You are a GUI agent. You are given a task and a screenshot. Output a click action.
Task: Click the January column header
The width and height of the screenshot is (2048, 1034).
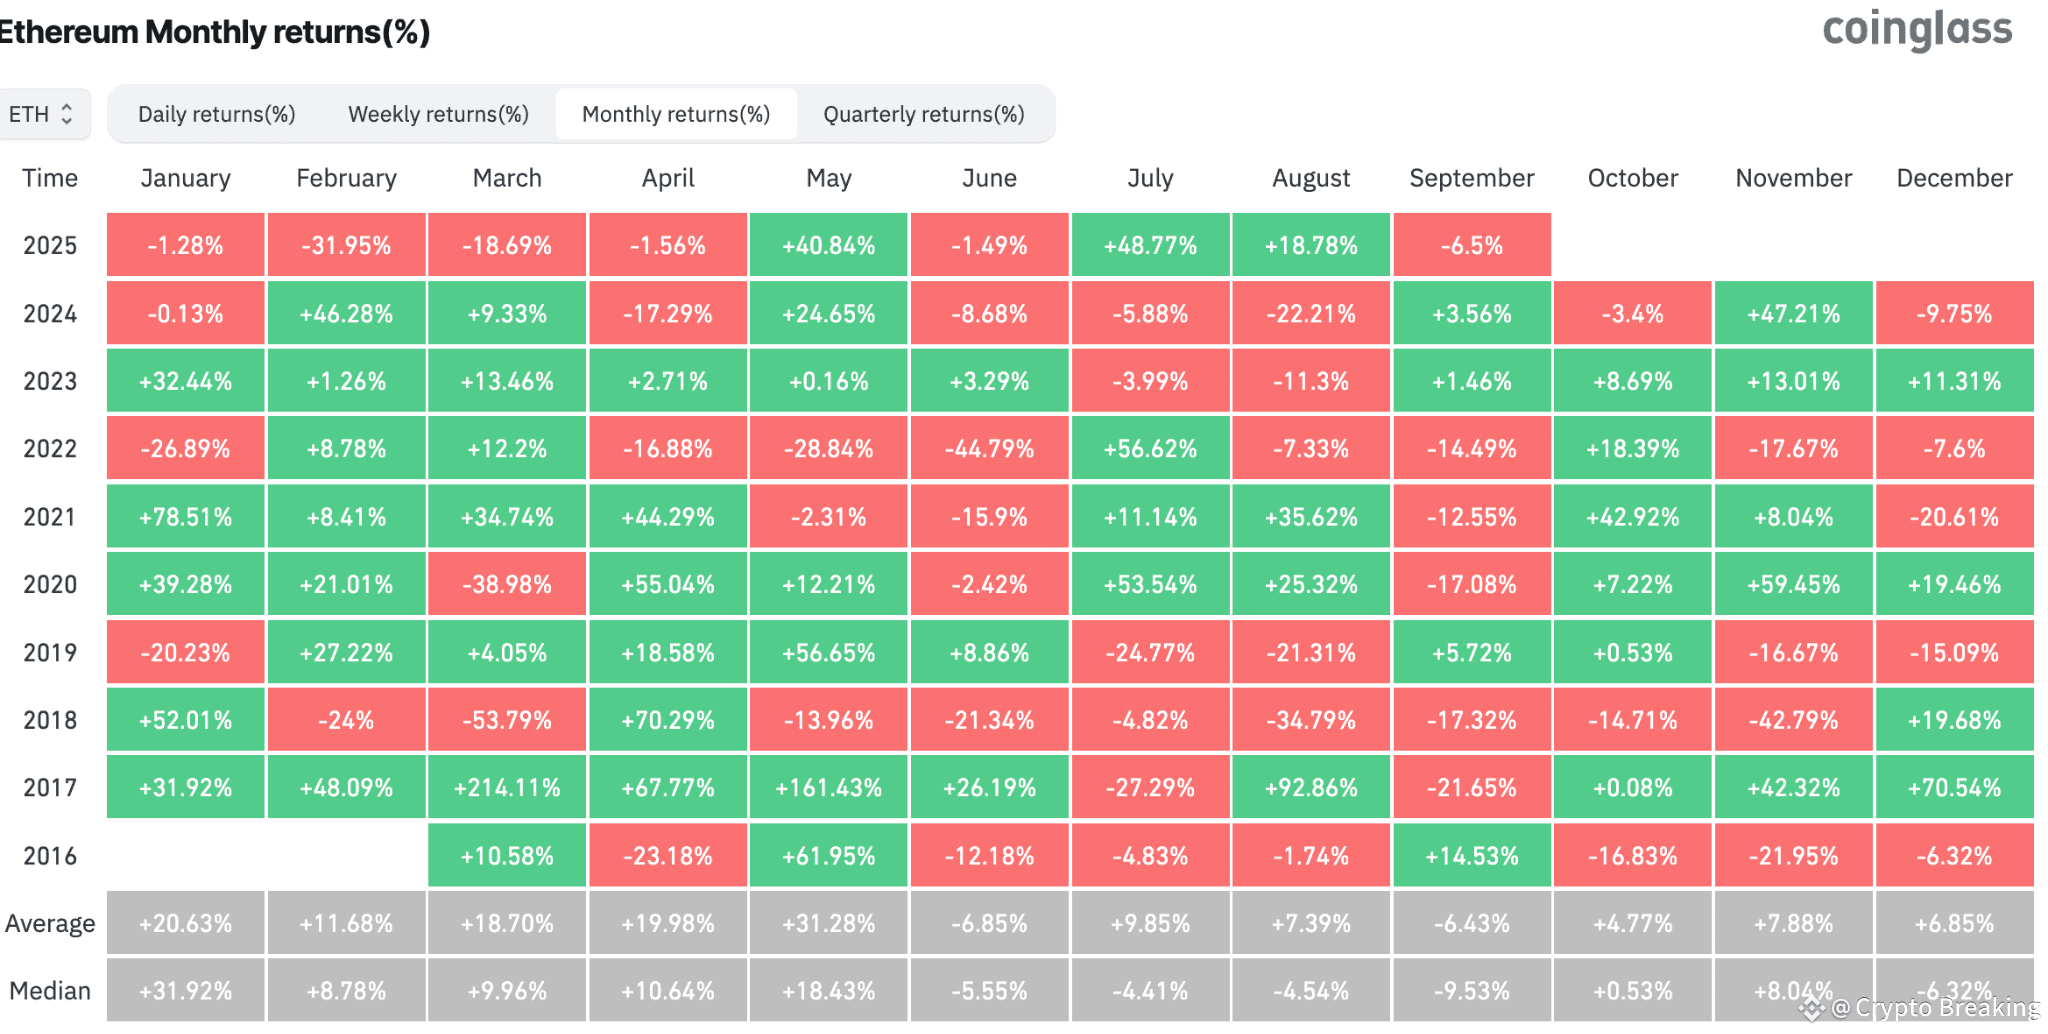186,178
